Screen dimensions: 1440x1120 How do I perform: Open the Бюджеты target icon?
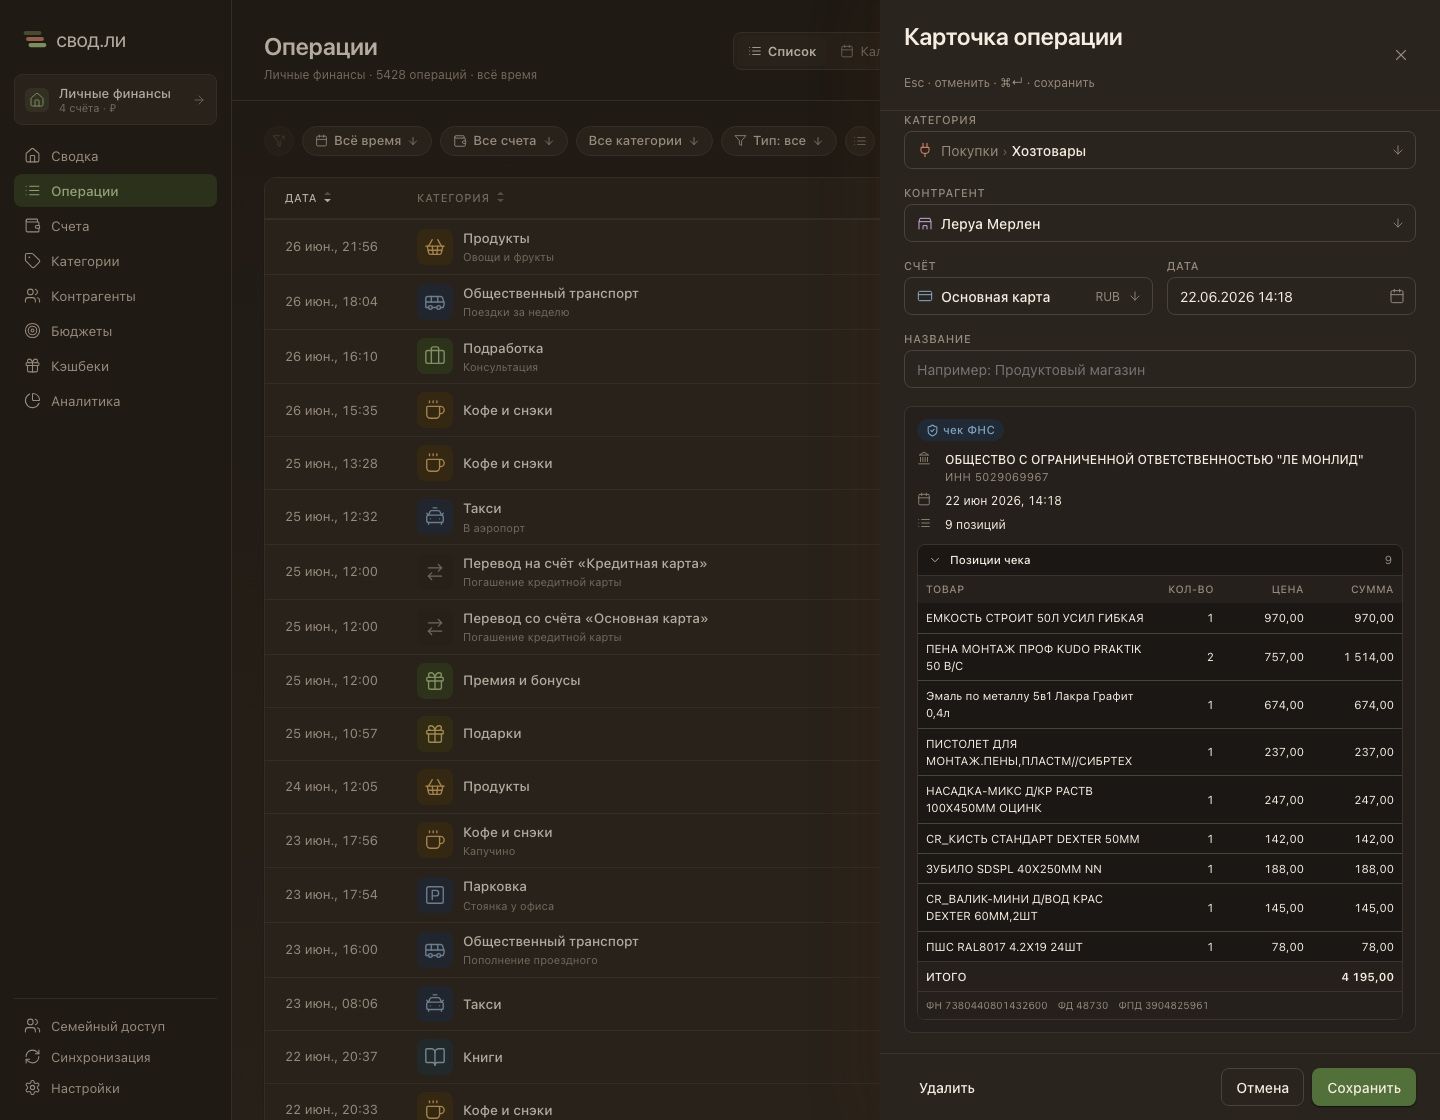point(33,331)
